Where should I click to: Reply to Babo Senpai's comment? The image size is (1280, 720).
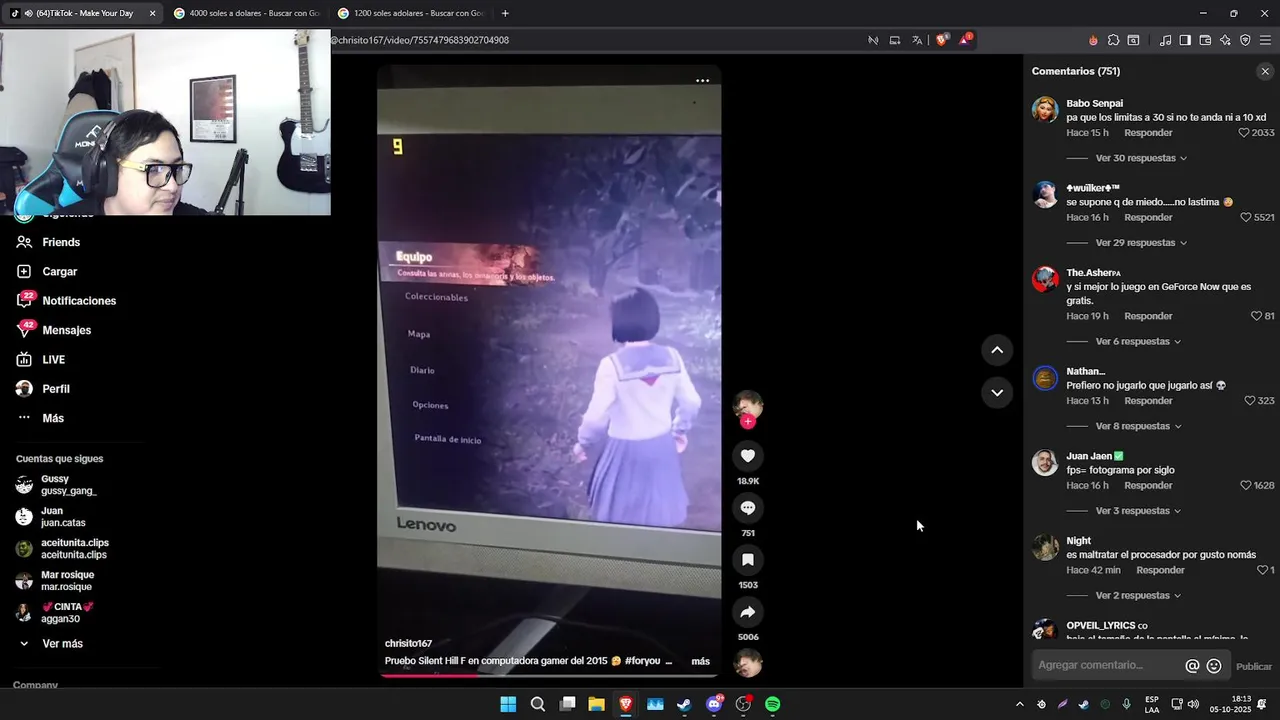[x=1148, y=133]
